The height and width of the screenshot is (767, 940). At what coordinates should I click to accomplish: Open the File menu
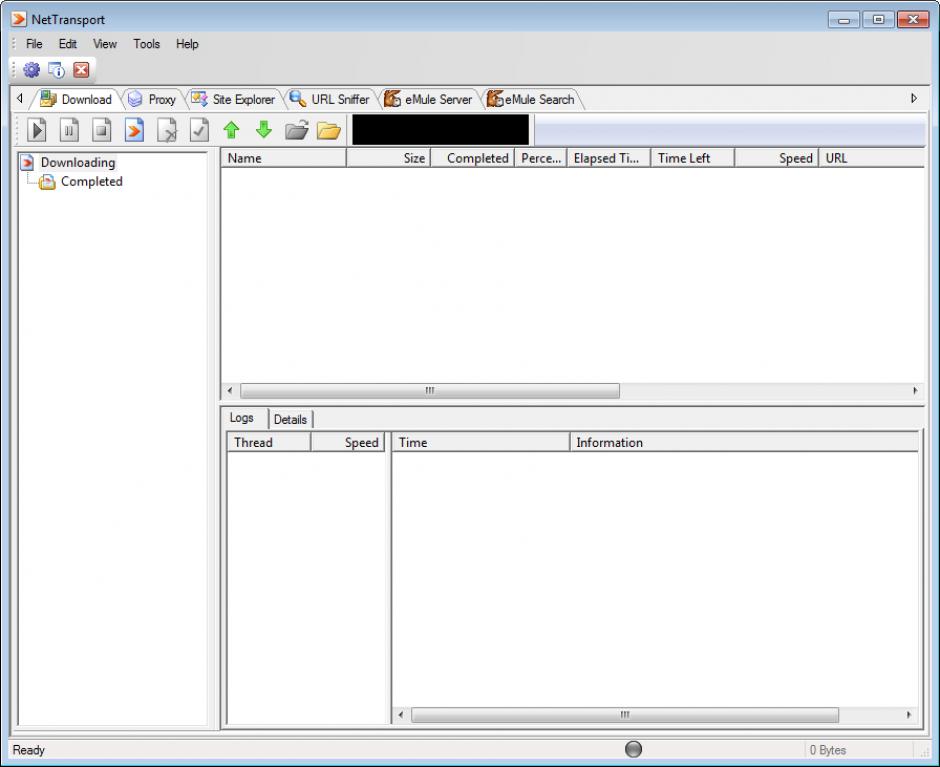coord(34,44)
